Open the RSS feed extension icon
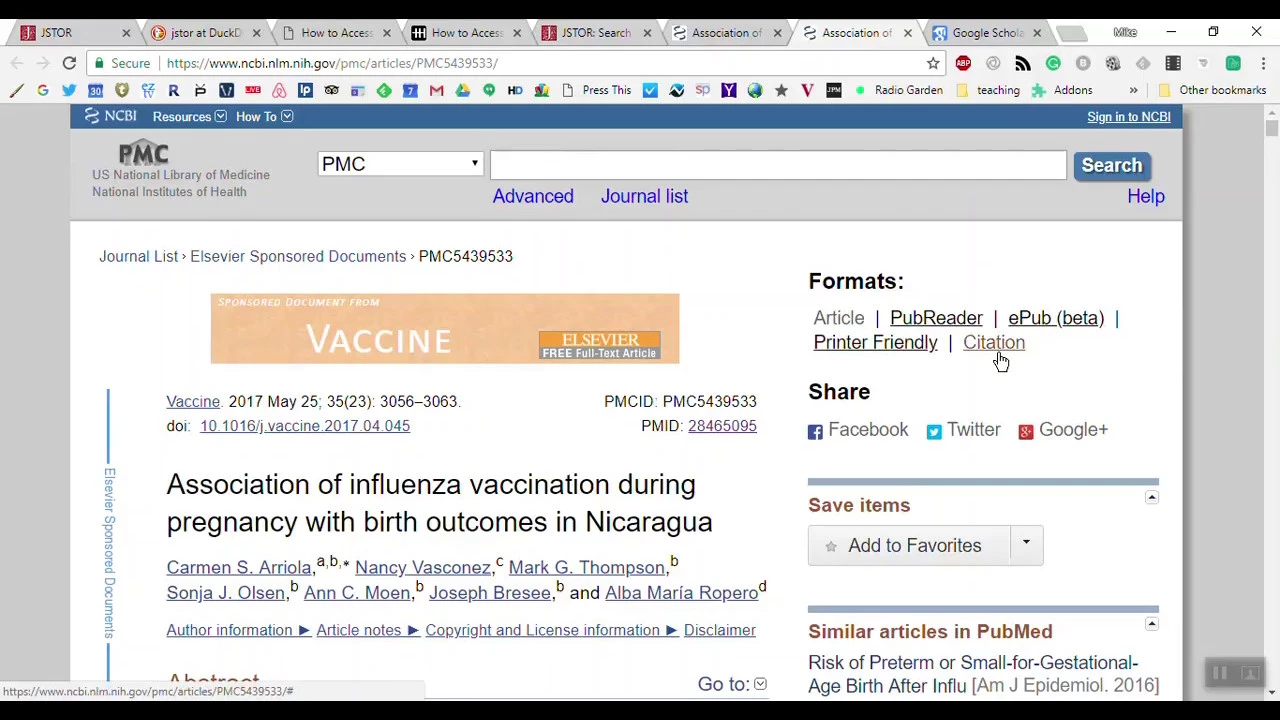1280x720 pixels. [1023, 63]
